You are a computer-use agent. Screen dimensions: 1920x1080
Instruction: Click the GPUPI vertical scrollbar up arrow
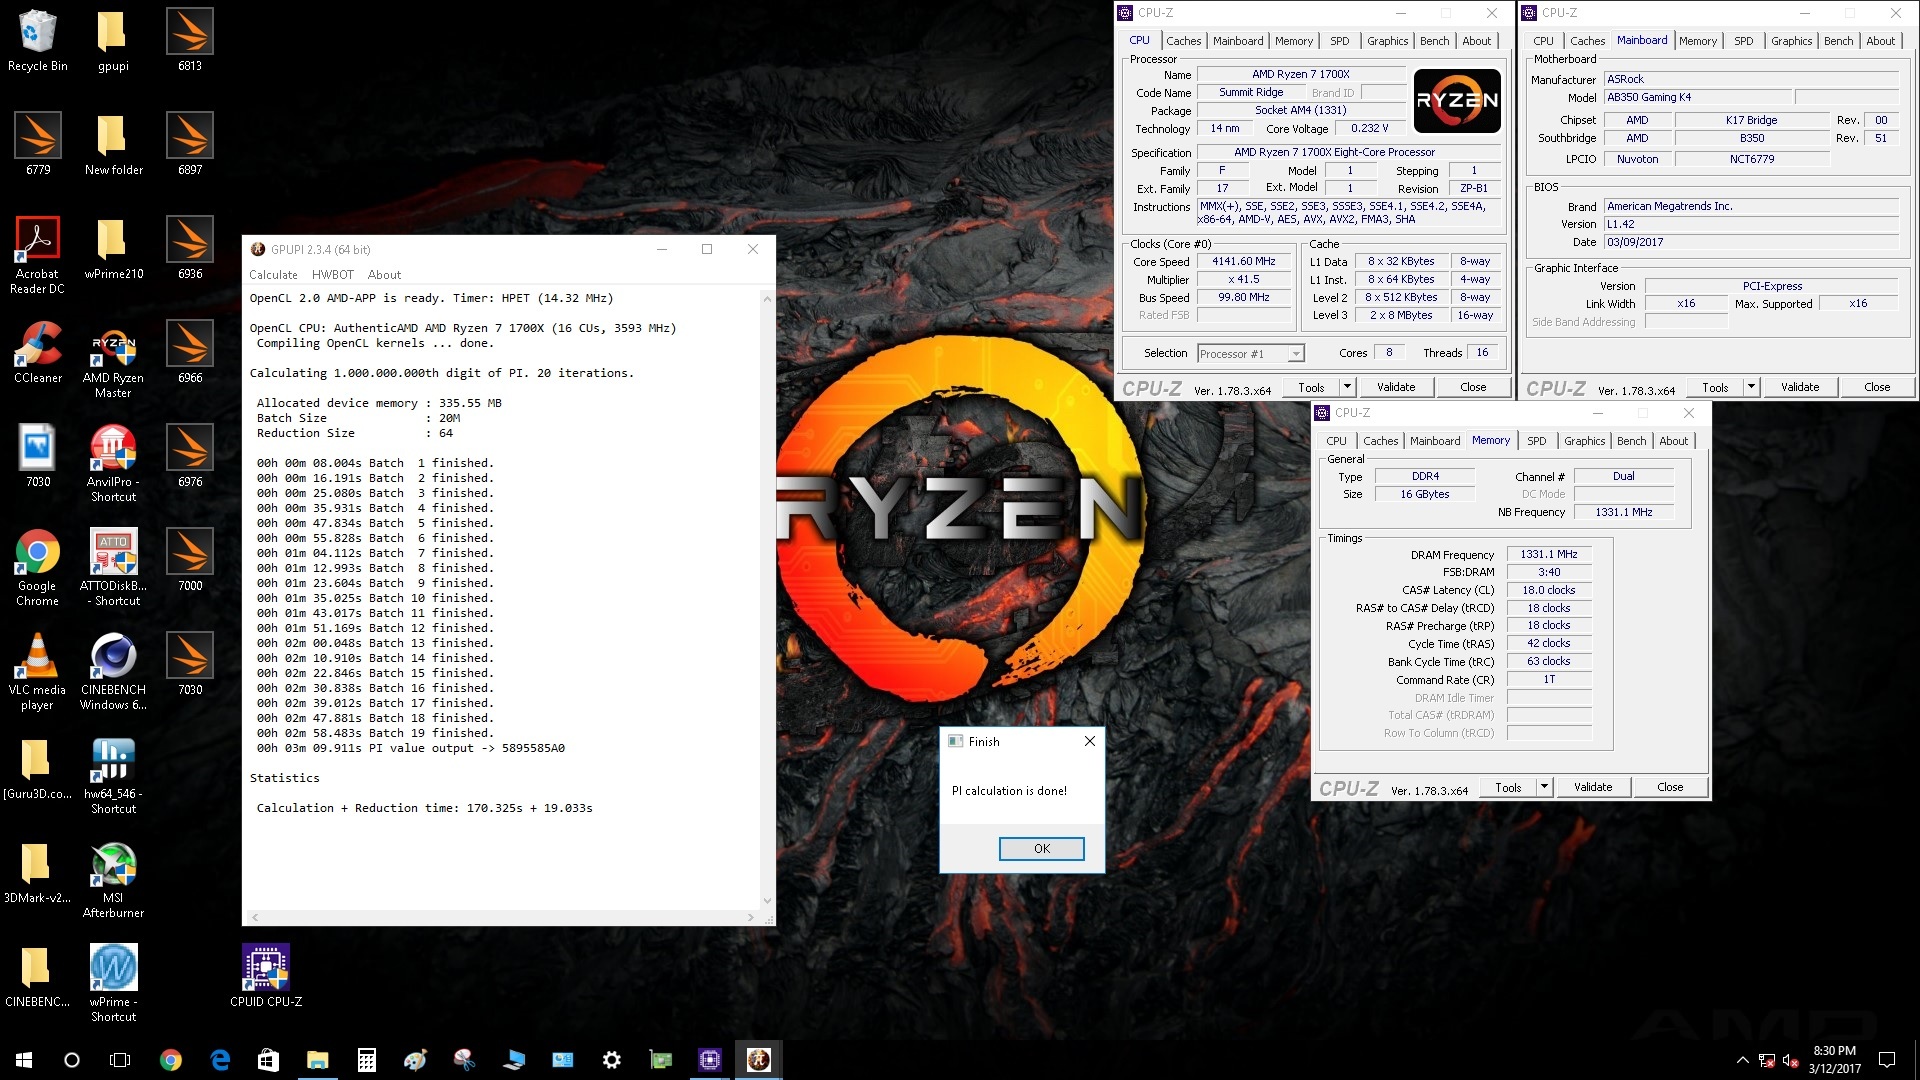coord(767,298)
